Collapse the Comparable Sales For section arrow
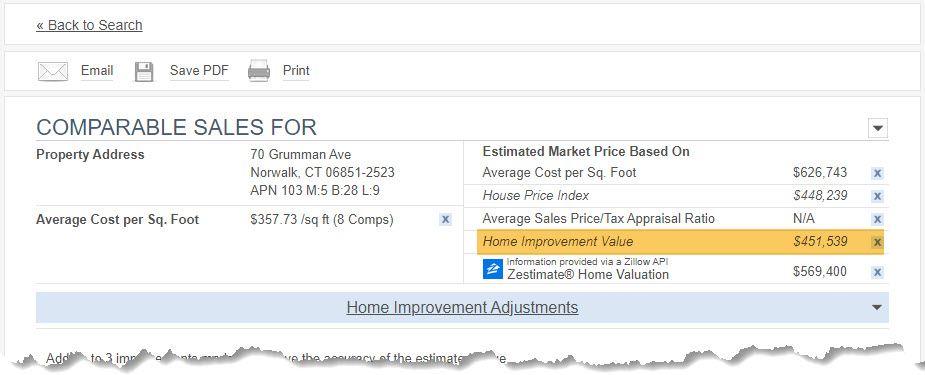Screen dimensions: 925x375 click(878, 128)
